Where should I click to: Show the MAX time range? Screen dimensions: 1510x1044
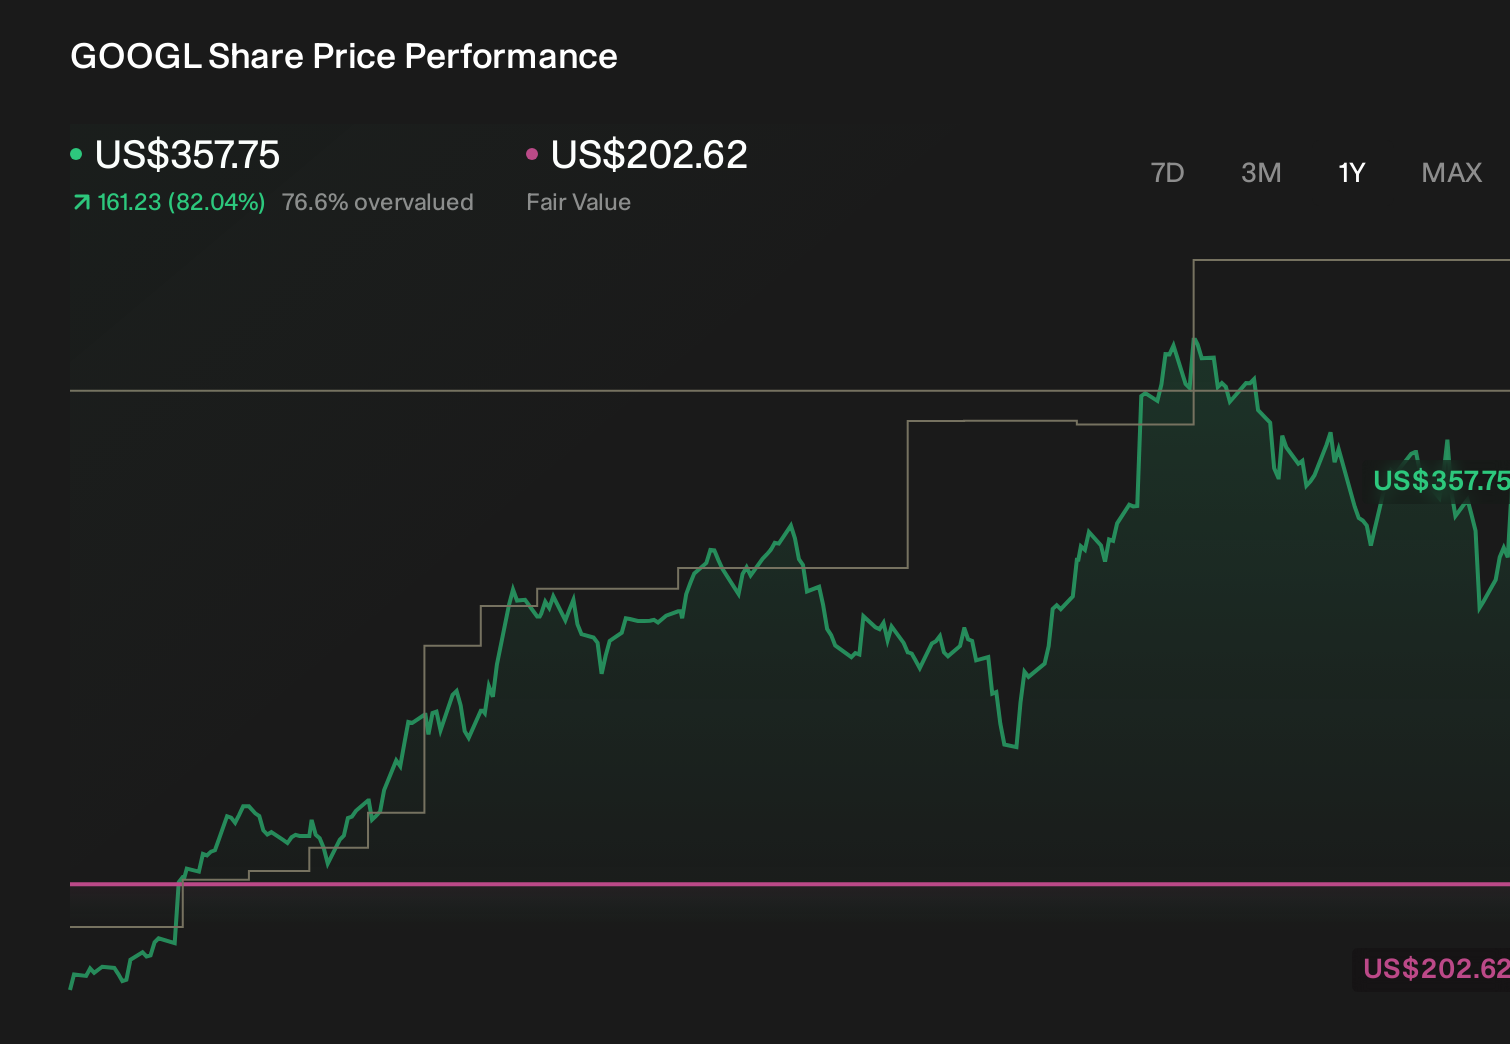pyautogui.click(x=1451, y=173)
